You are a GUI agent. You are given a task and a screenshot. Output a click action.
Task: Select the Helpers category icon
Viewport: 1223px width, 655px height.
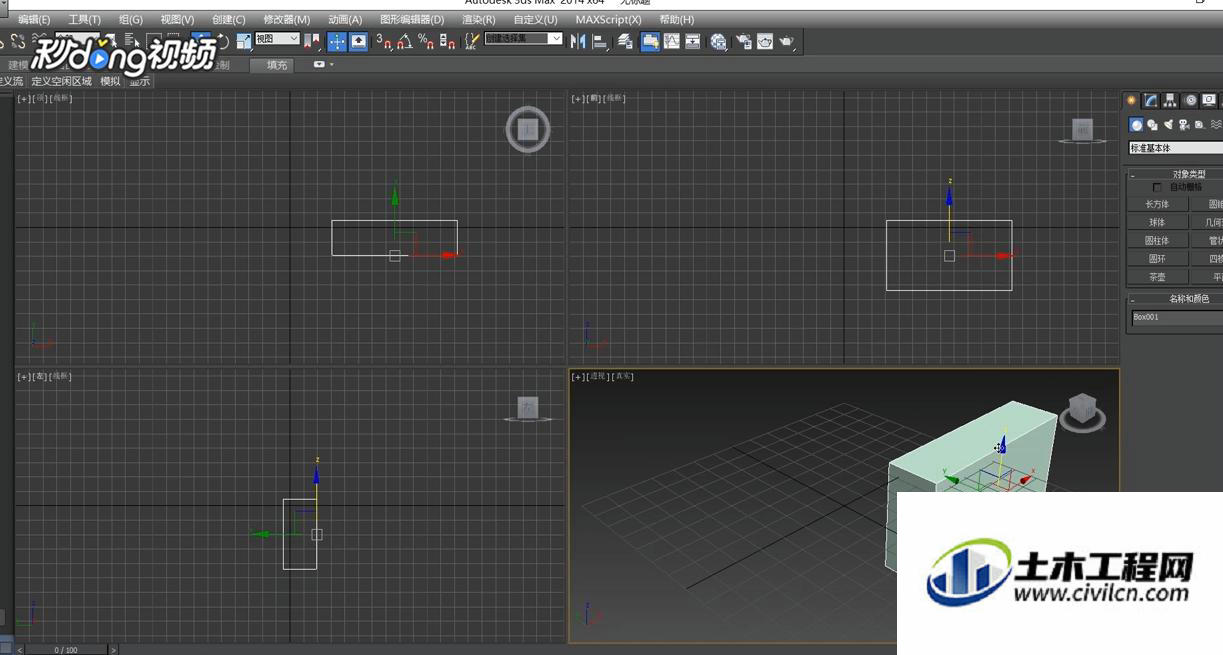click(x=1199, y=125)
